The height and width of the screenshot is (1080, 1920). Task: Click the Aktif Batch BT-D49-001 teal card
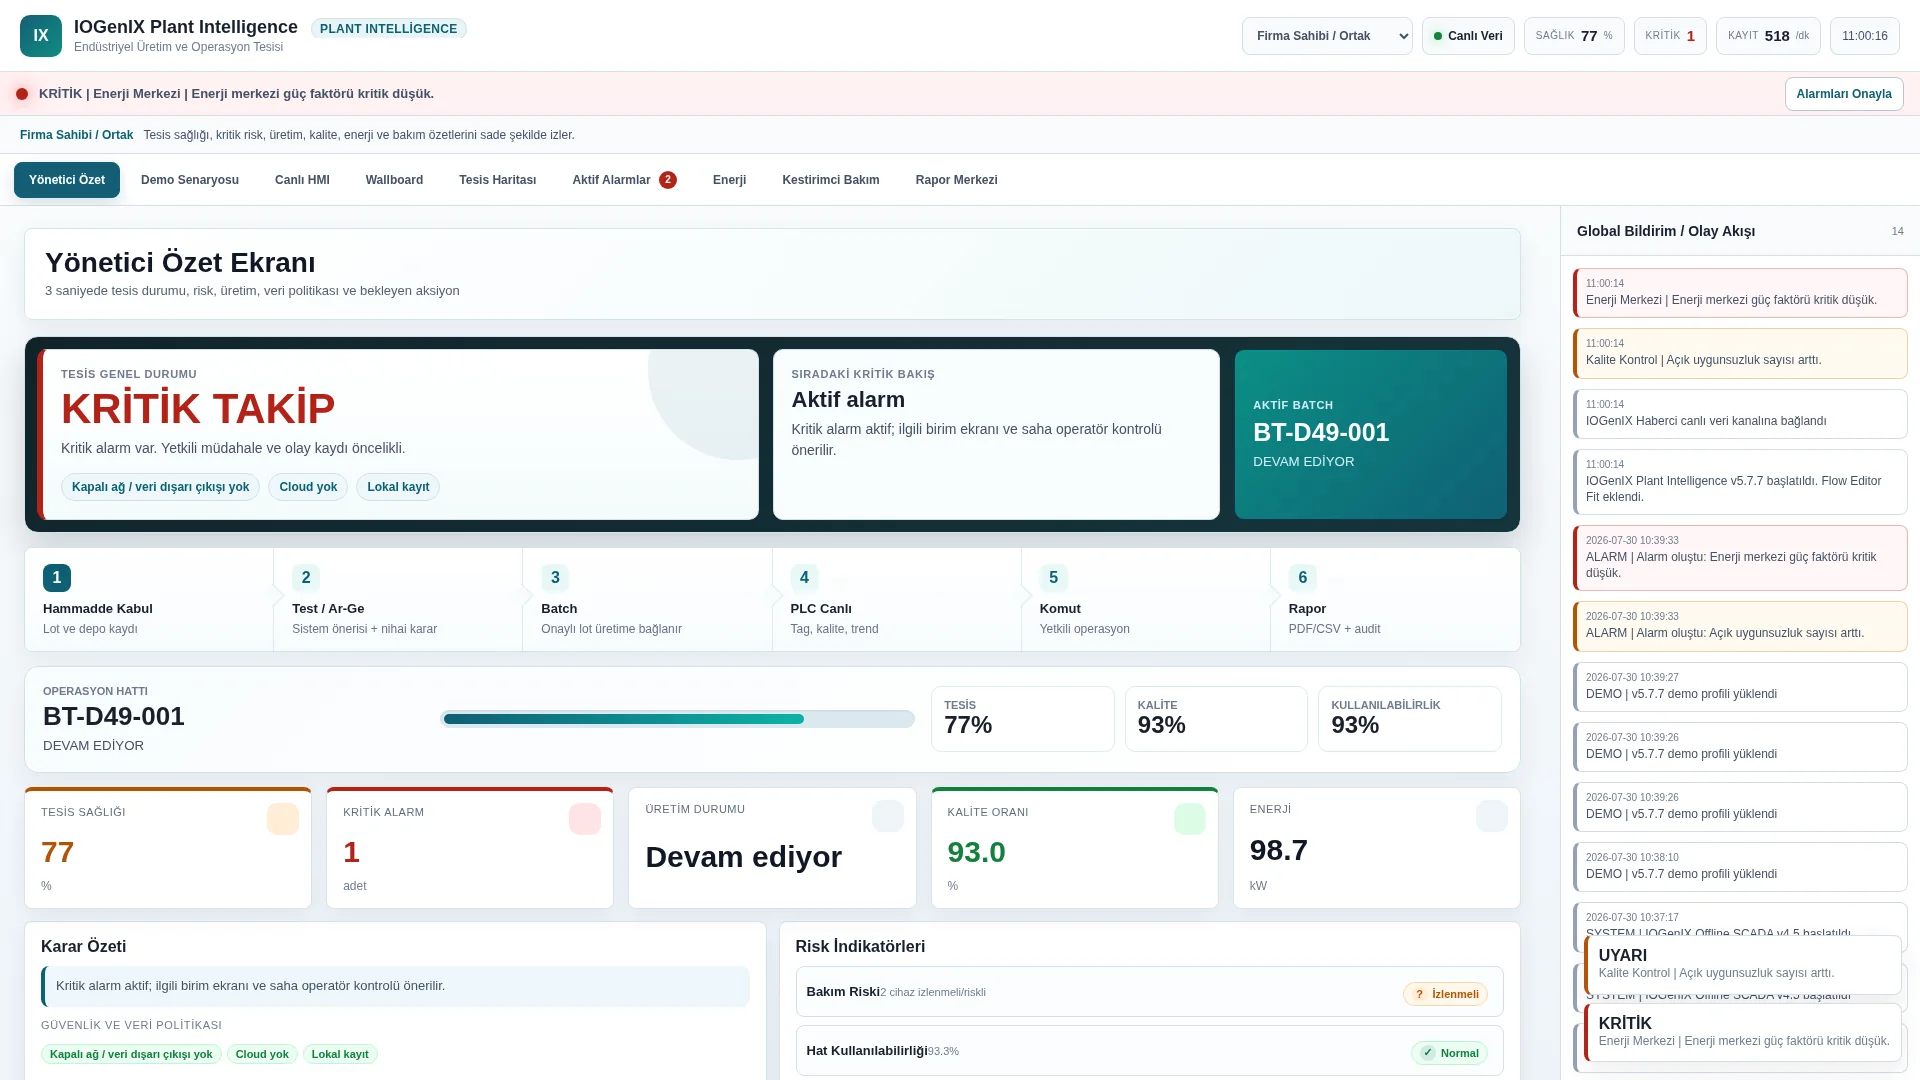[x=1370, y=434]
